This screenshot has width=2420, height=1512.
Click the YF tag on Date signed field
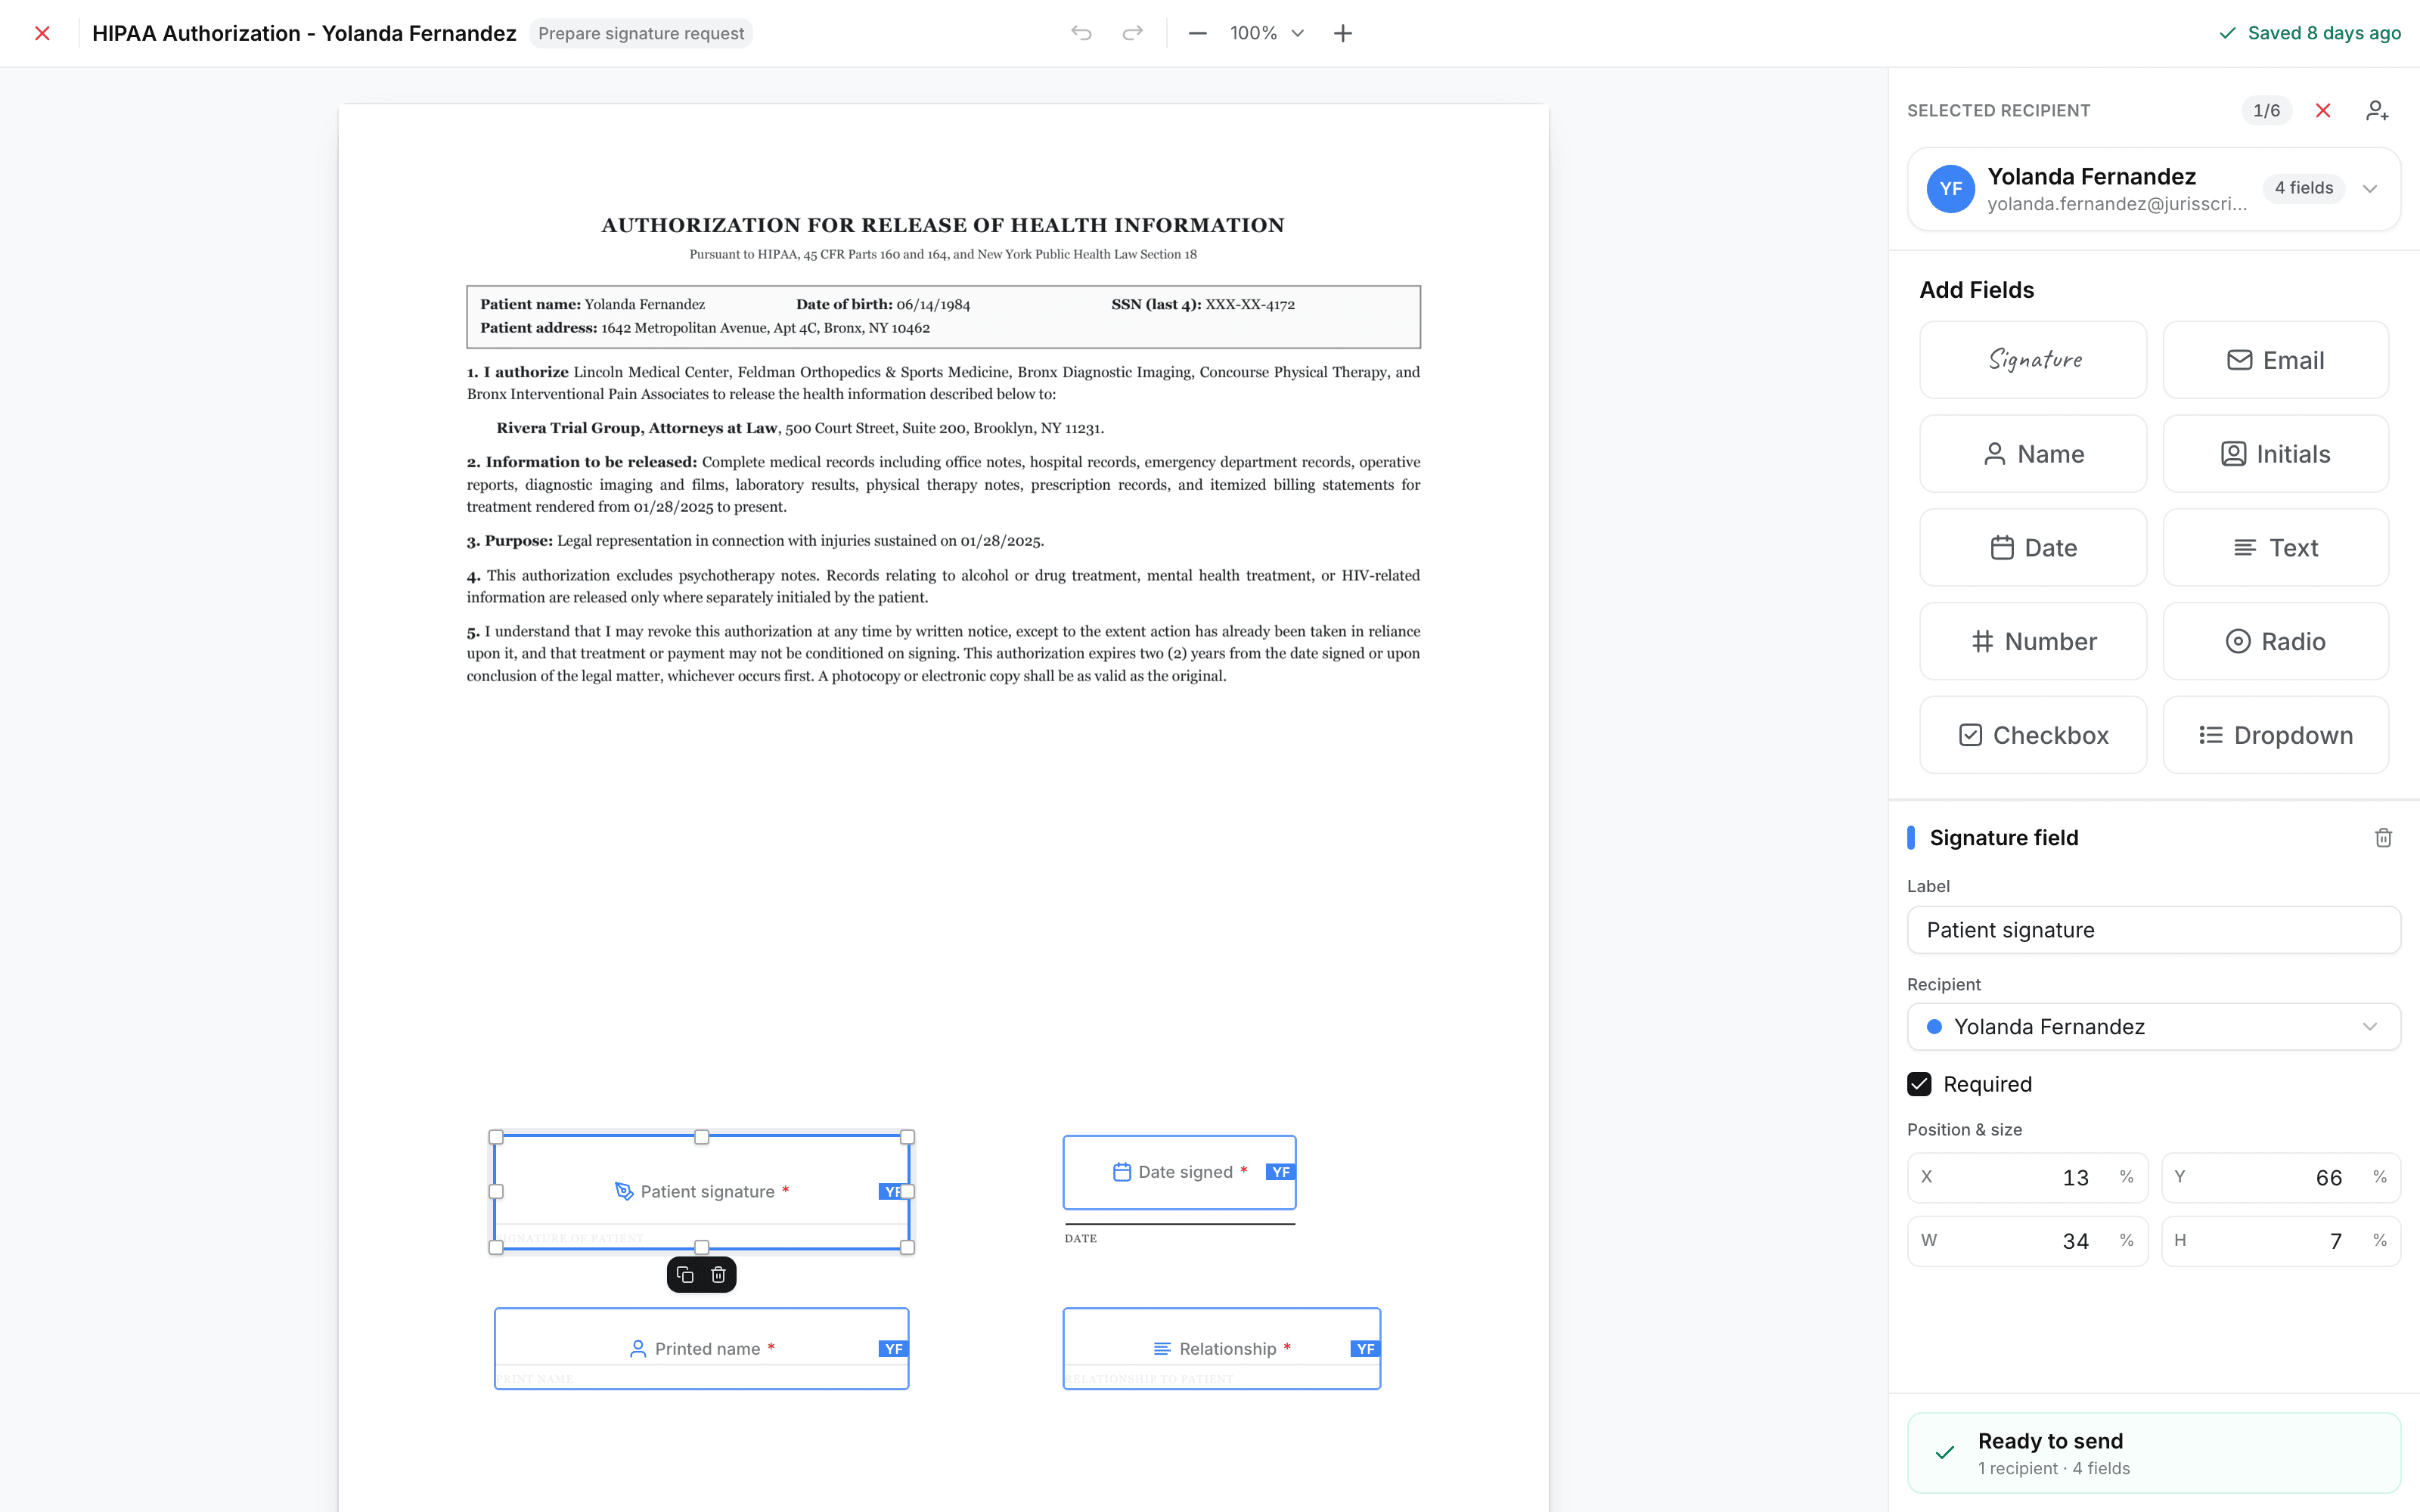(1280, 1172)
